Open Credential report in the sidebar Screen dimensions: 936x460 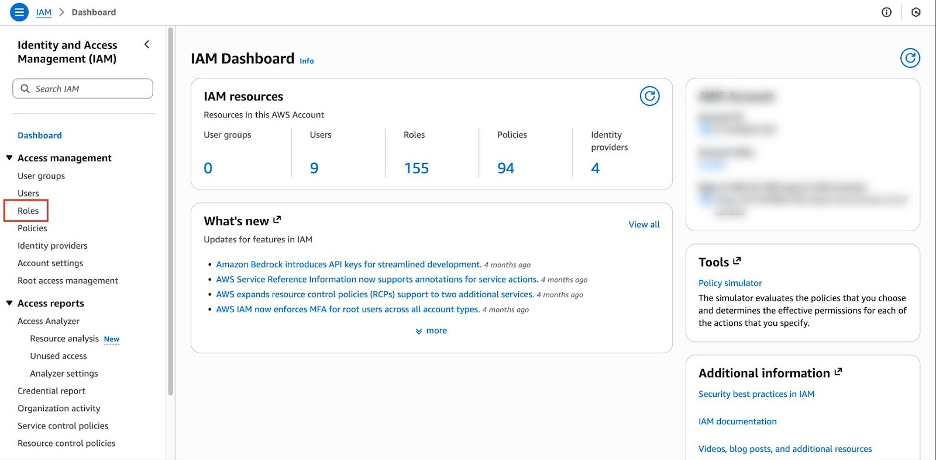(51, 391)
